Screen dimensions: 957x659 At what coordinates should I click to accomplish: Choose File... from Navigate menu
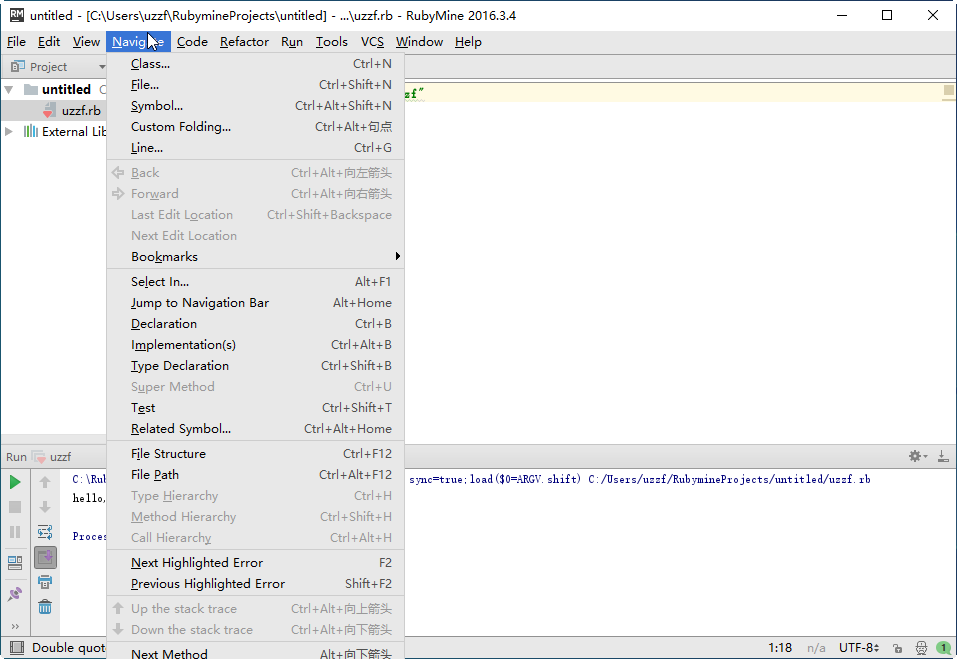(255, 85)
